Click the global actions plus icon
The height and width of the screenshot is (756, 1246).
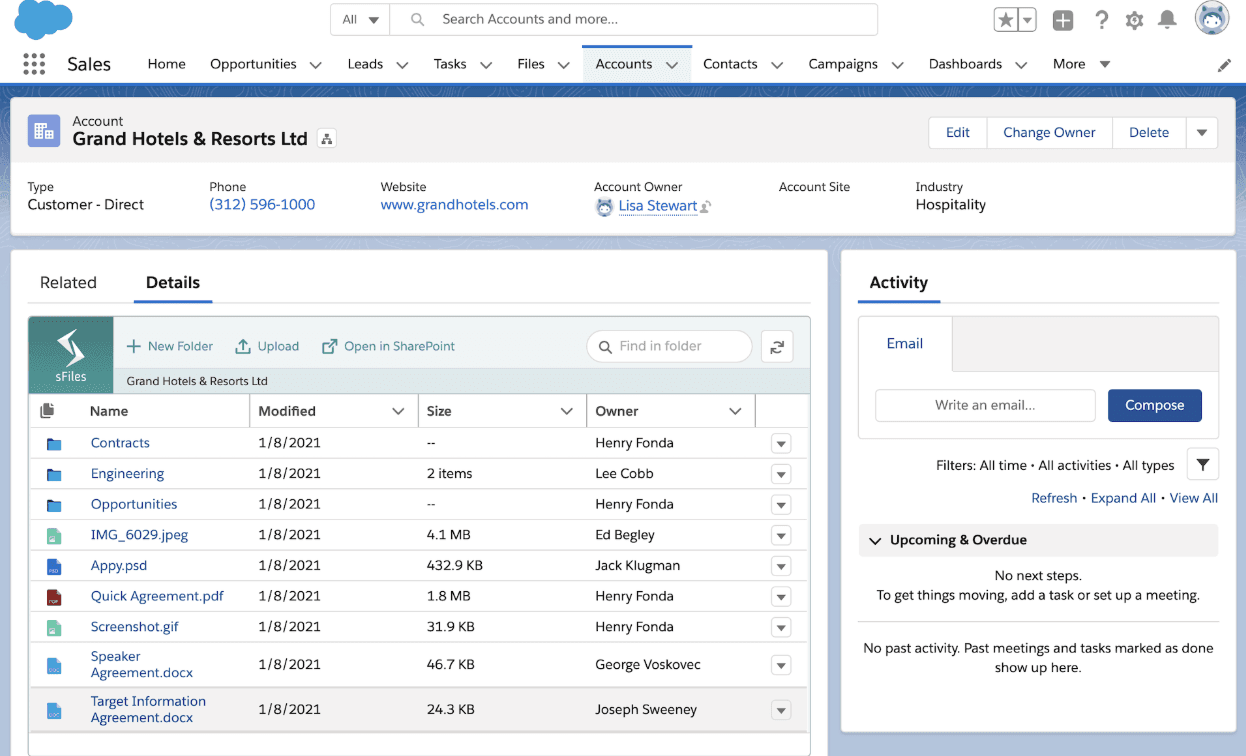(1063, 20)
